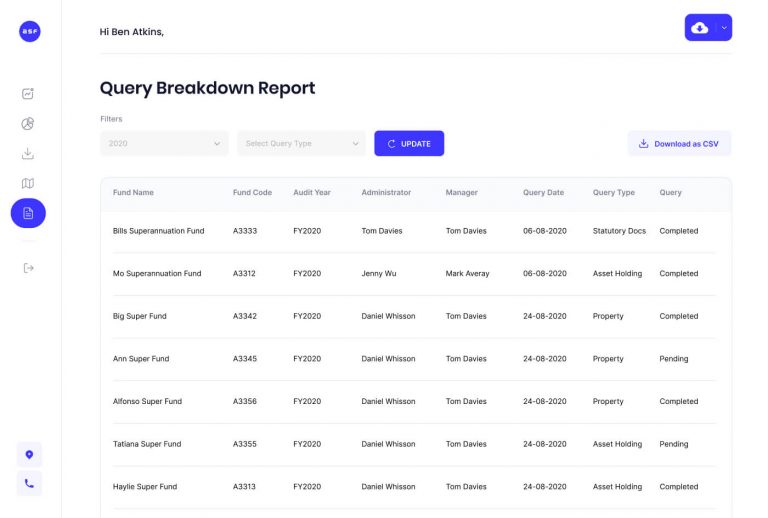Image resolution: width=768 pixels, height=518 pixels.
Task: Open the chart dashboard sidebar icon
Action: click(x=28, y=94)
